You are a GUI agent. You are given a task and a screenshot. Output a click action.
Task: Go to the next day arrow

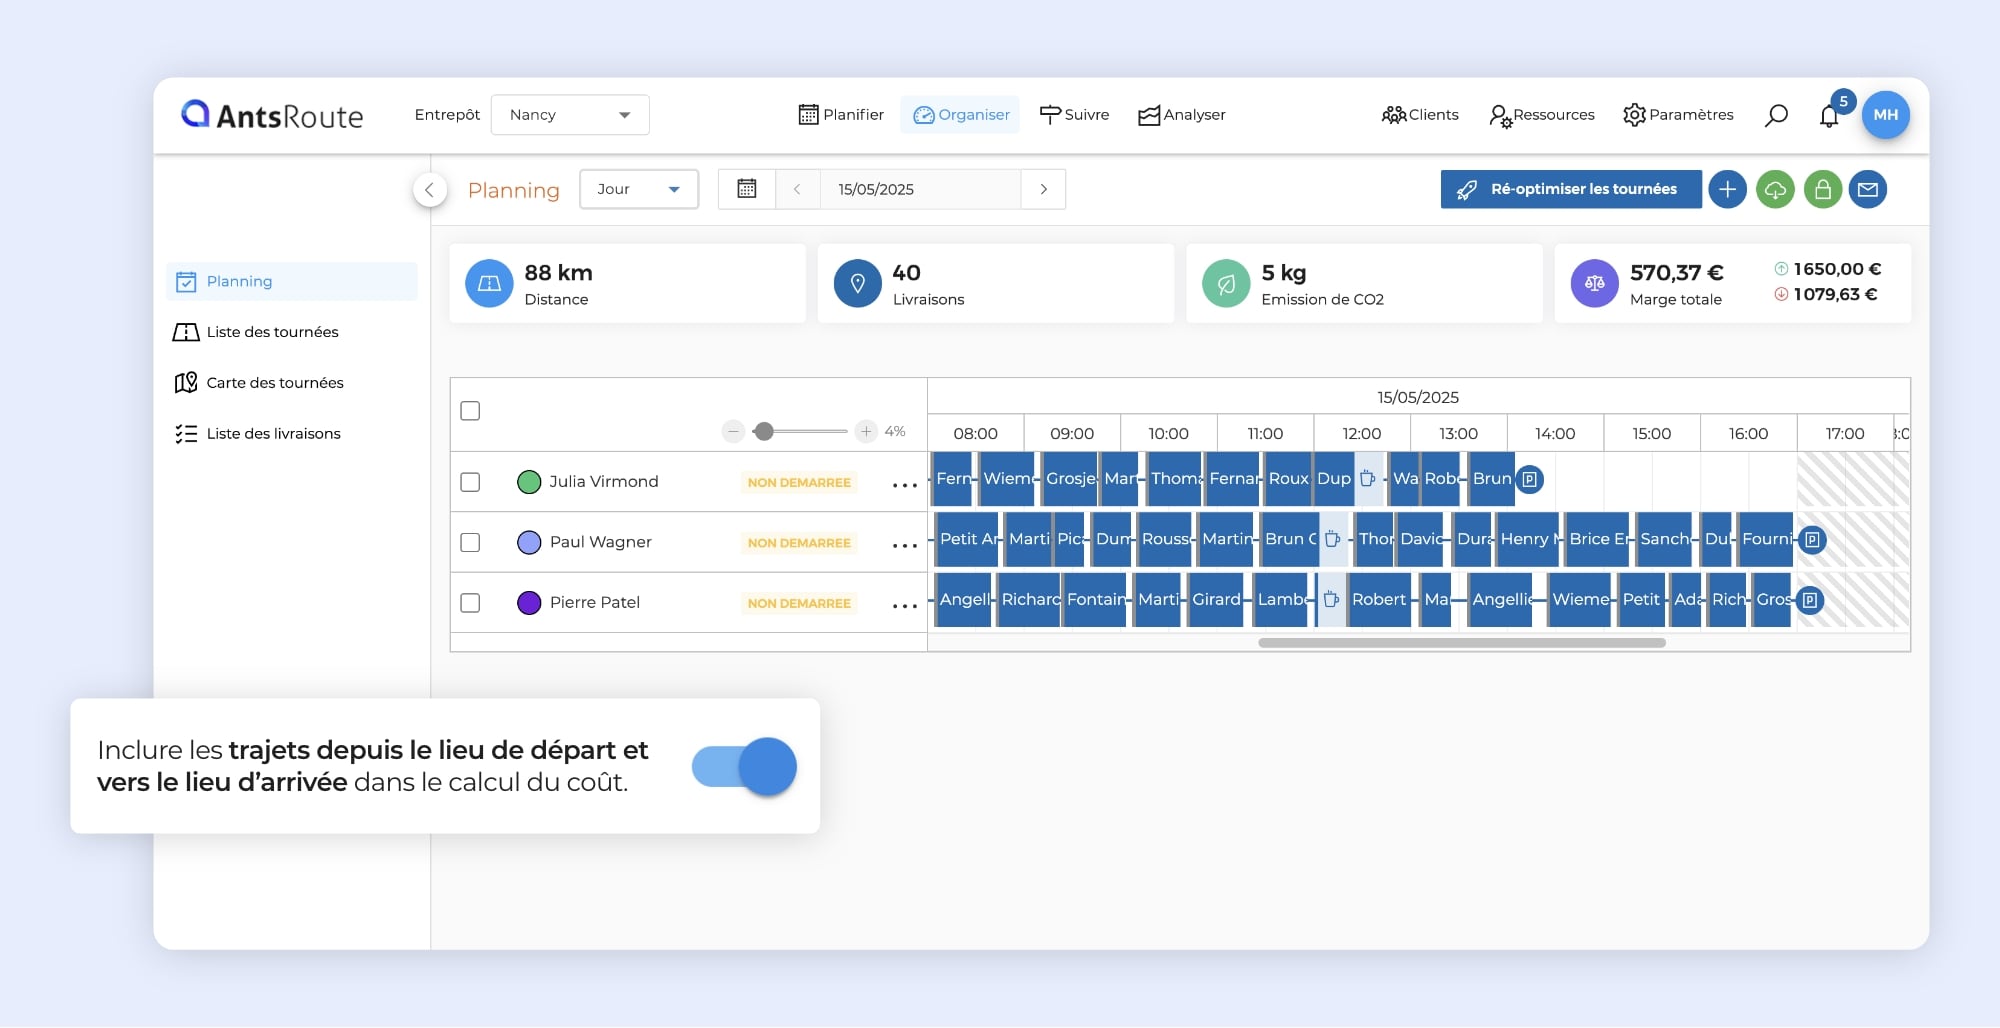[1043, 189]
